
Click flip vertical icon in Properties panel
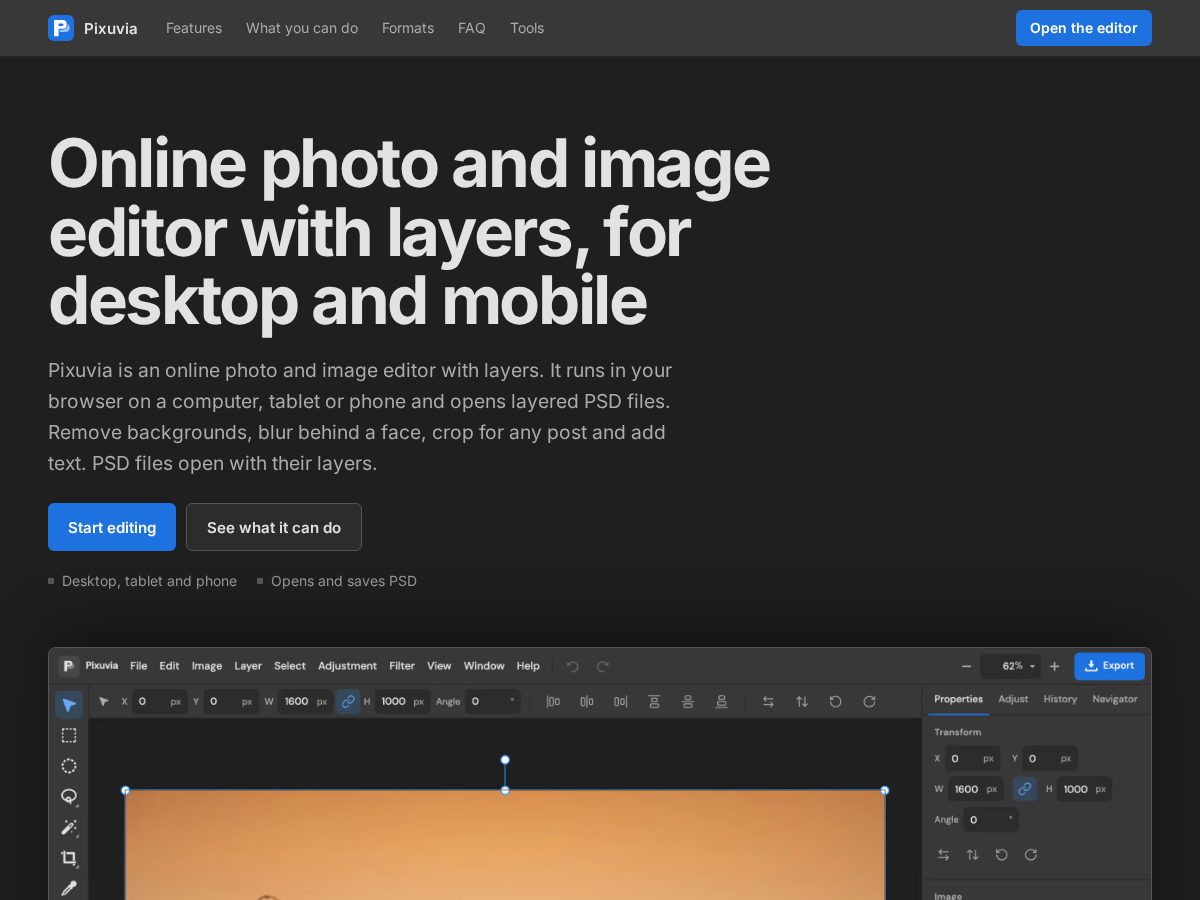pyautogui.click(x=972, y=854)
